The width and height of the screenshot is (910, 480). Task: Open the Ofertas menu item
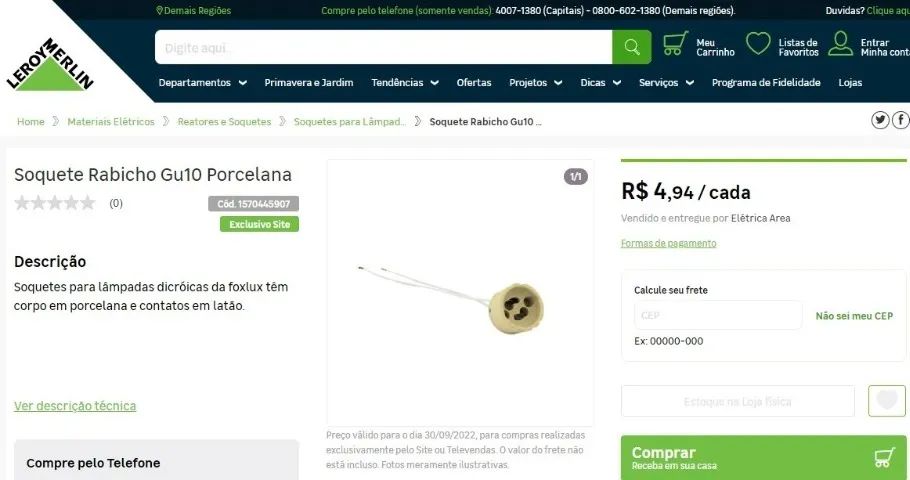click(x=474, y=82)
